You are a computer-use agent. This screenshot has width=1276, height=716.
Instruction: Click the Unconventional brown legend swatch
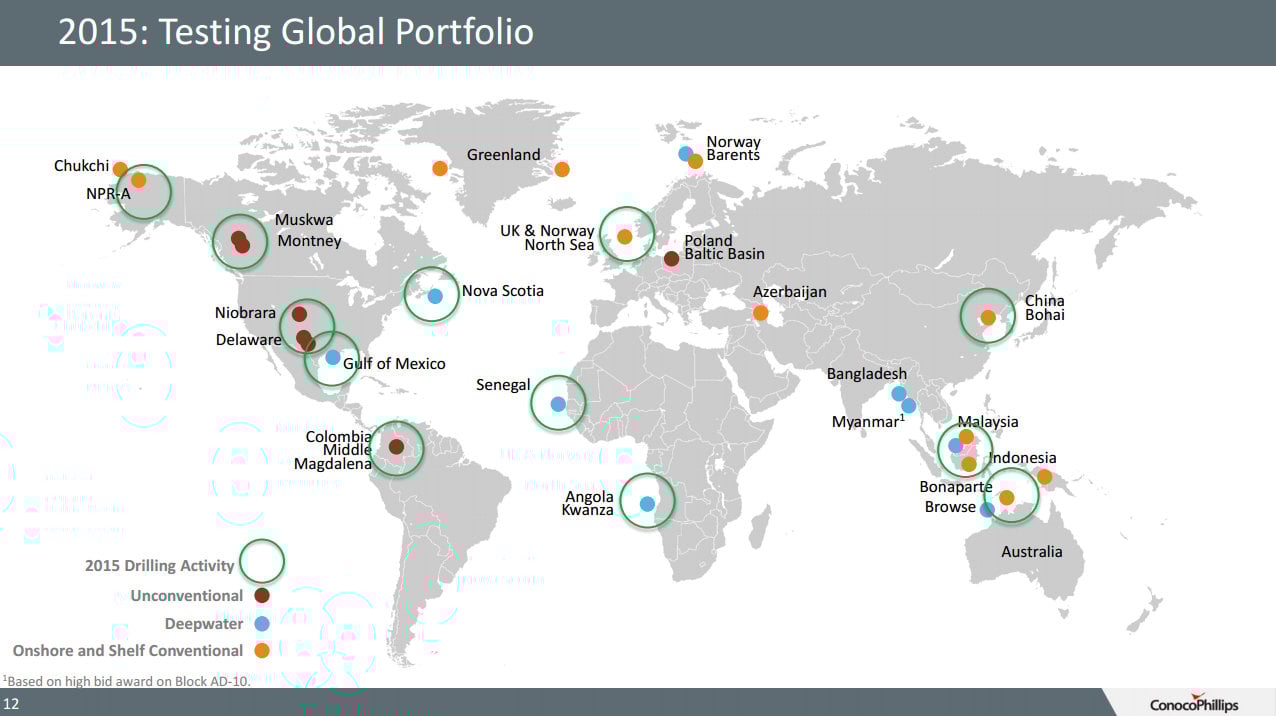pyautogui.click(x=262, y=595)
